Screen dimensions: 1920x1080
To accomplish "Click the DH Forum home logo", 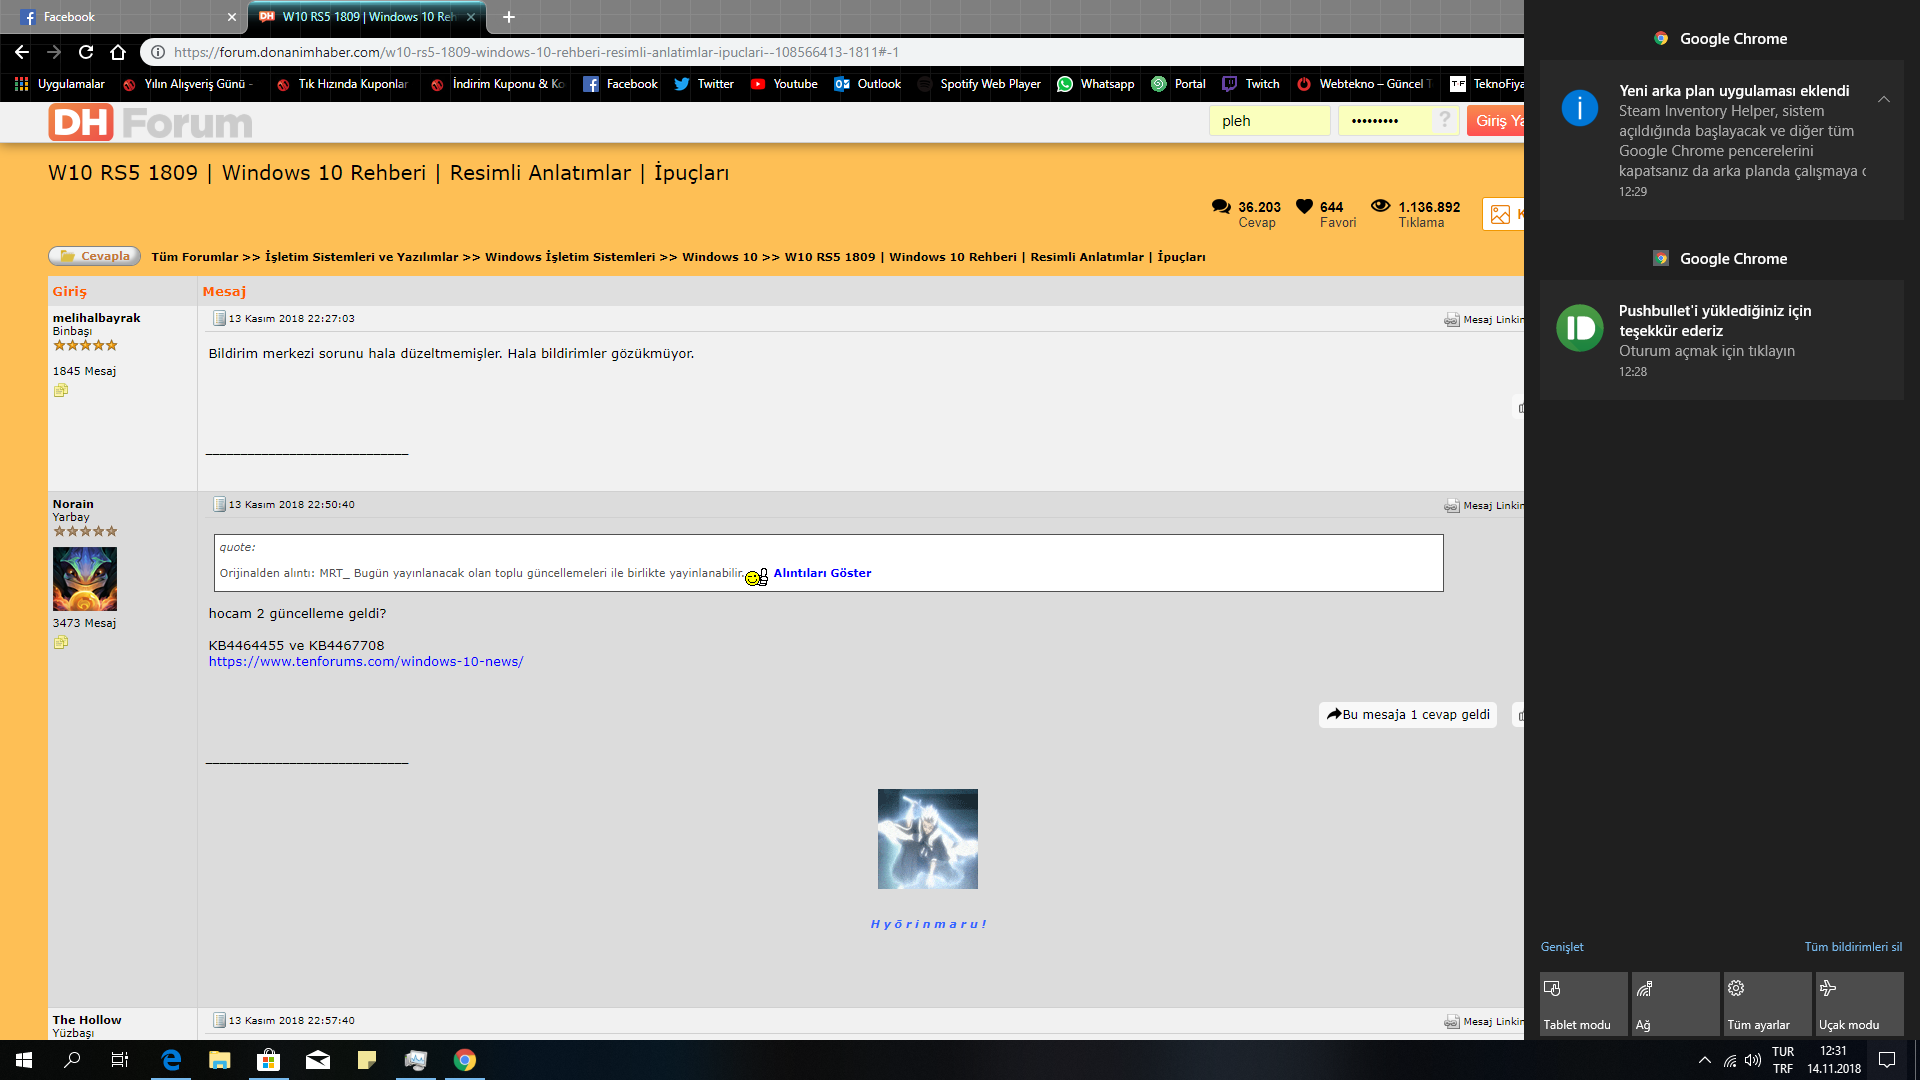I will coord(152,121).
